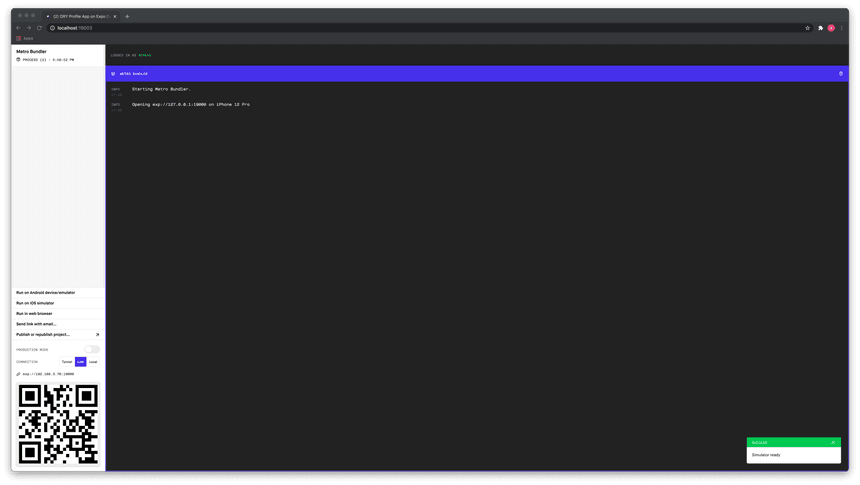Run on Android device/emulator
The image size is (860, 485).
coord(46,292)
